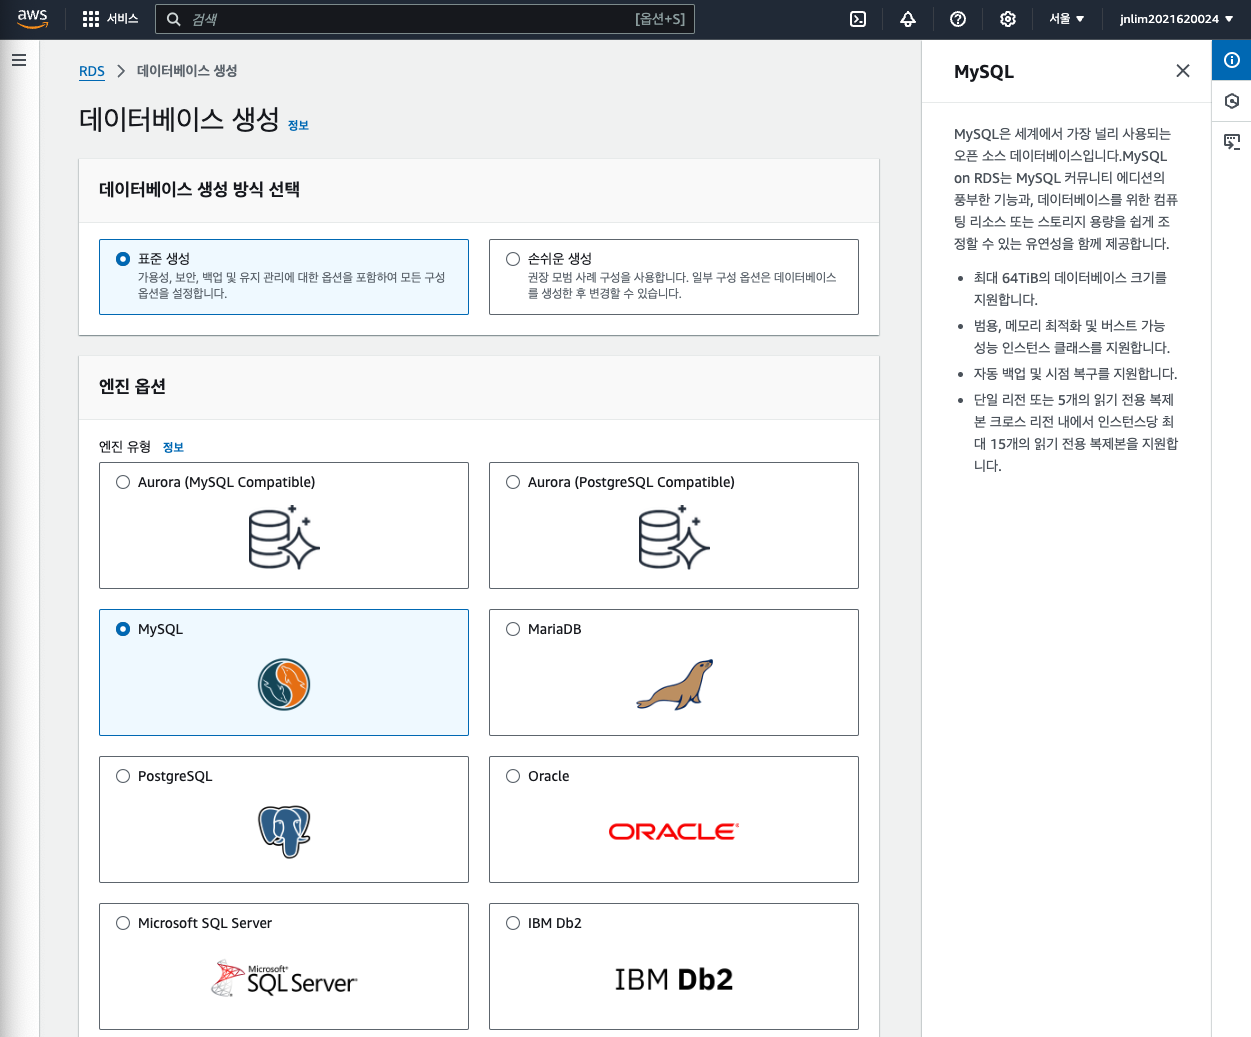Viewport: 1251px width, 1037px height.
Task: Click the MariaDB seal logo
Action: [675, 685]
